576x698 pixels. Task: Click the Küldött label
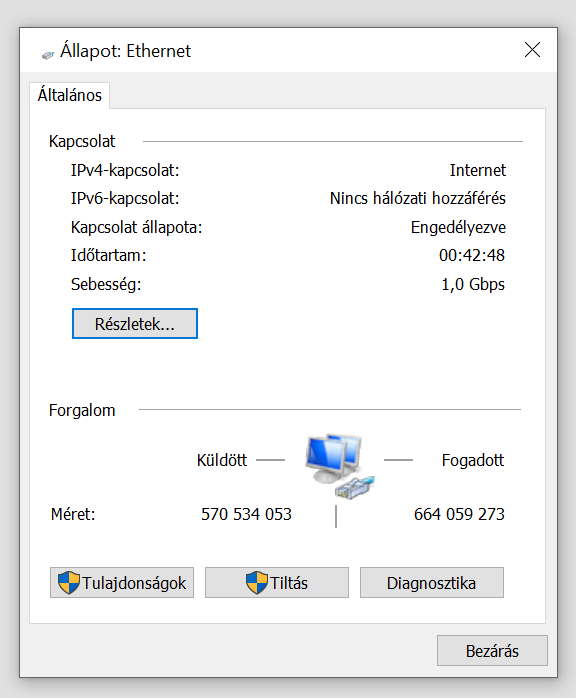[x=222, y=460]
